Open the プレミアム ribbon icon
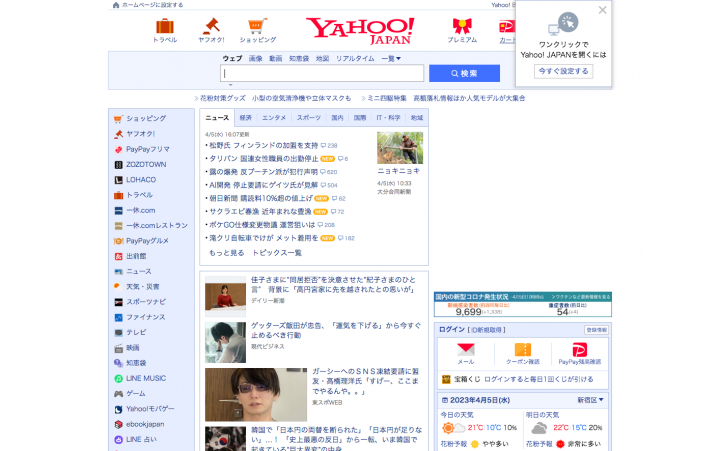 [x=462, y=25]
